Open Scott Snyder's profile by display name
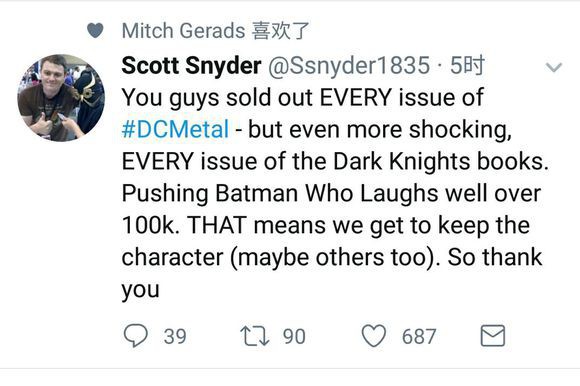580x386 pixels. [x=191, y=65]
